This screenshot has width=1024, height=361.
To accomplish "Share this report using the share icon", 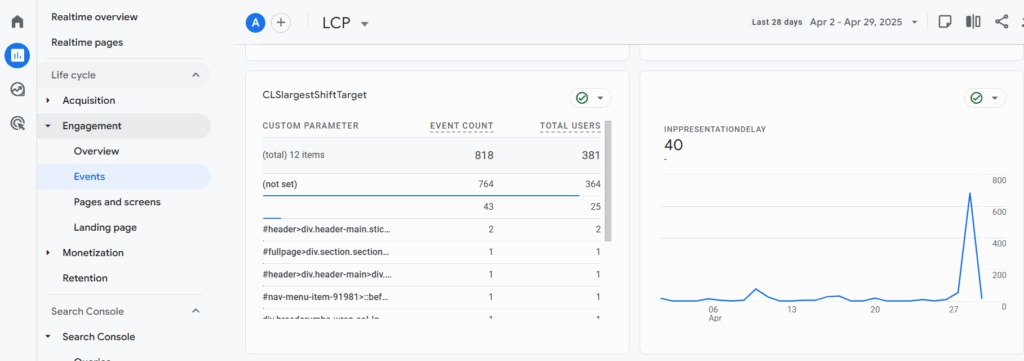I will (1002, 22).
